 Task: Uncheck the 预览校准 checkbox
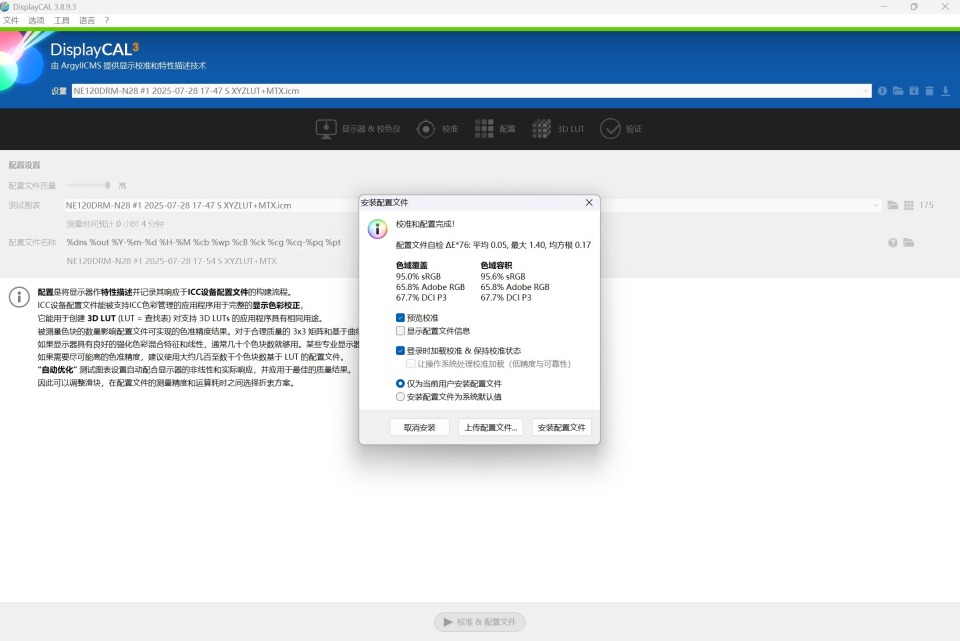click(401, 317)
